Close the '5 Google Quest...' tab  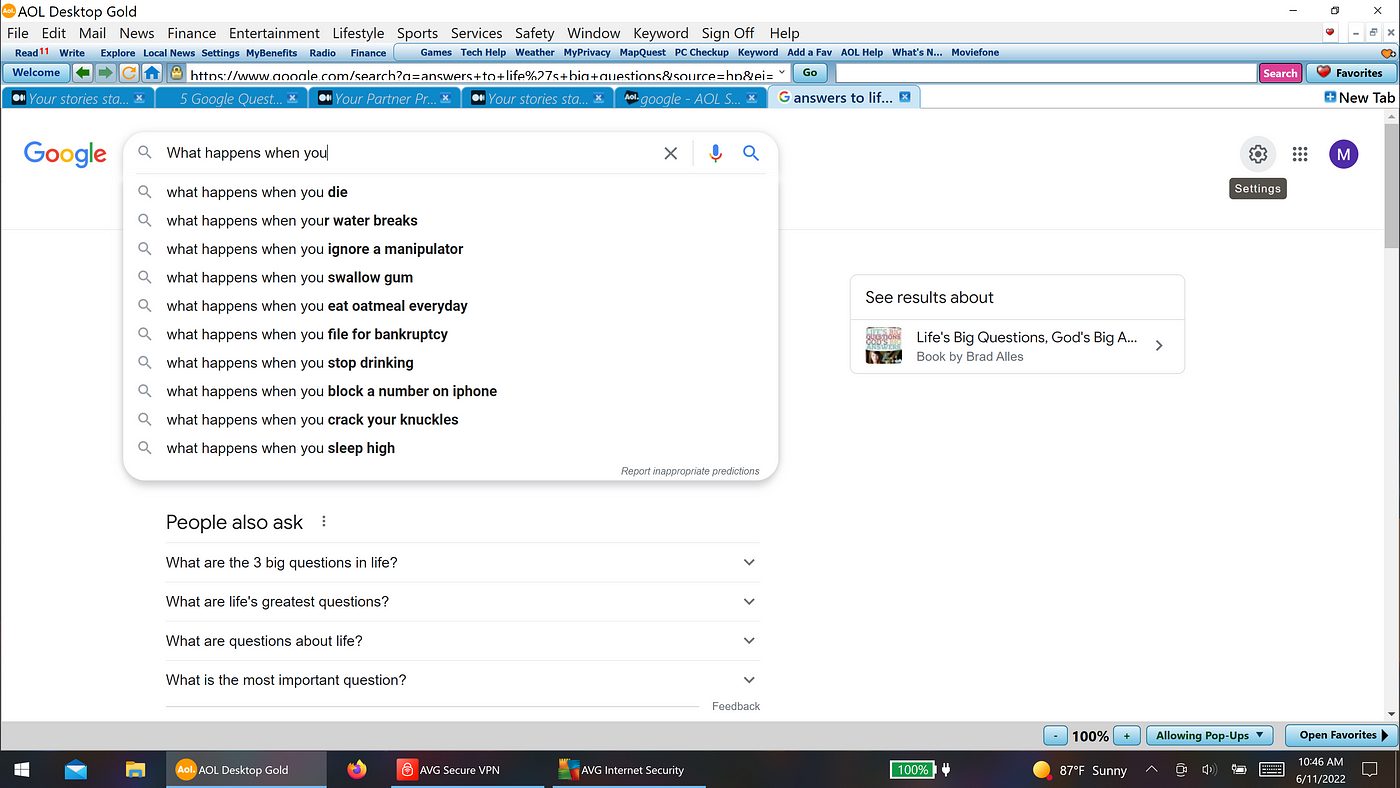coord(292,98)
